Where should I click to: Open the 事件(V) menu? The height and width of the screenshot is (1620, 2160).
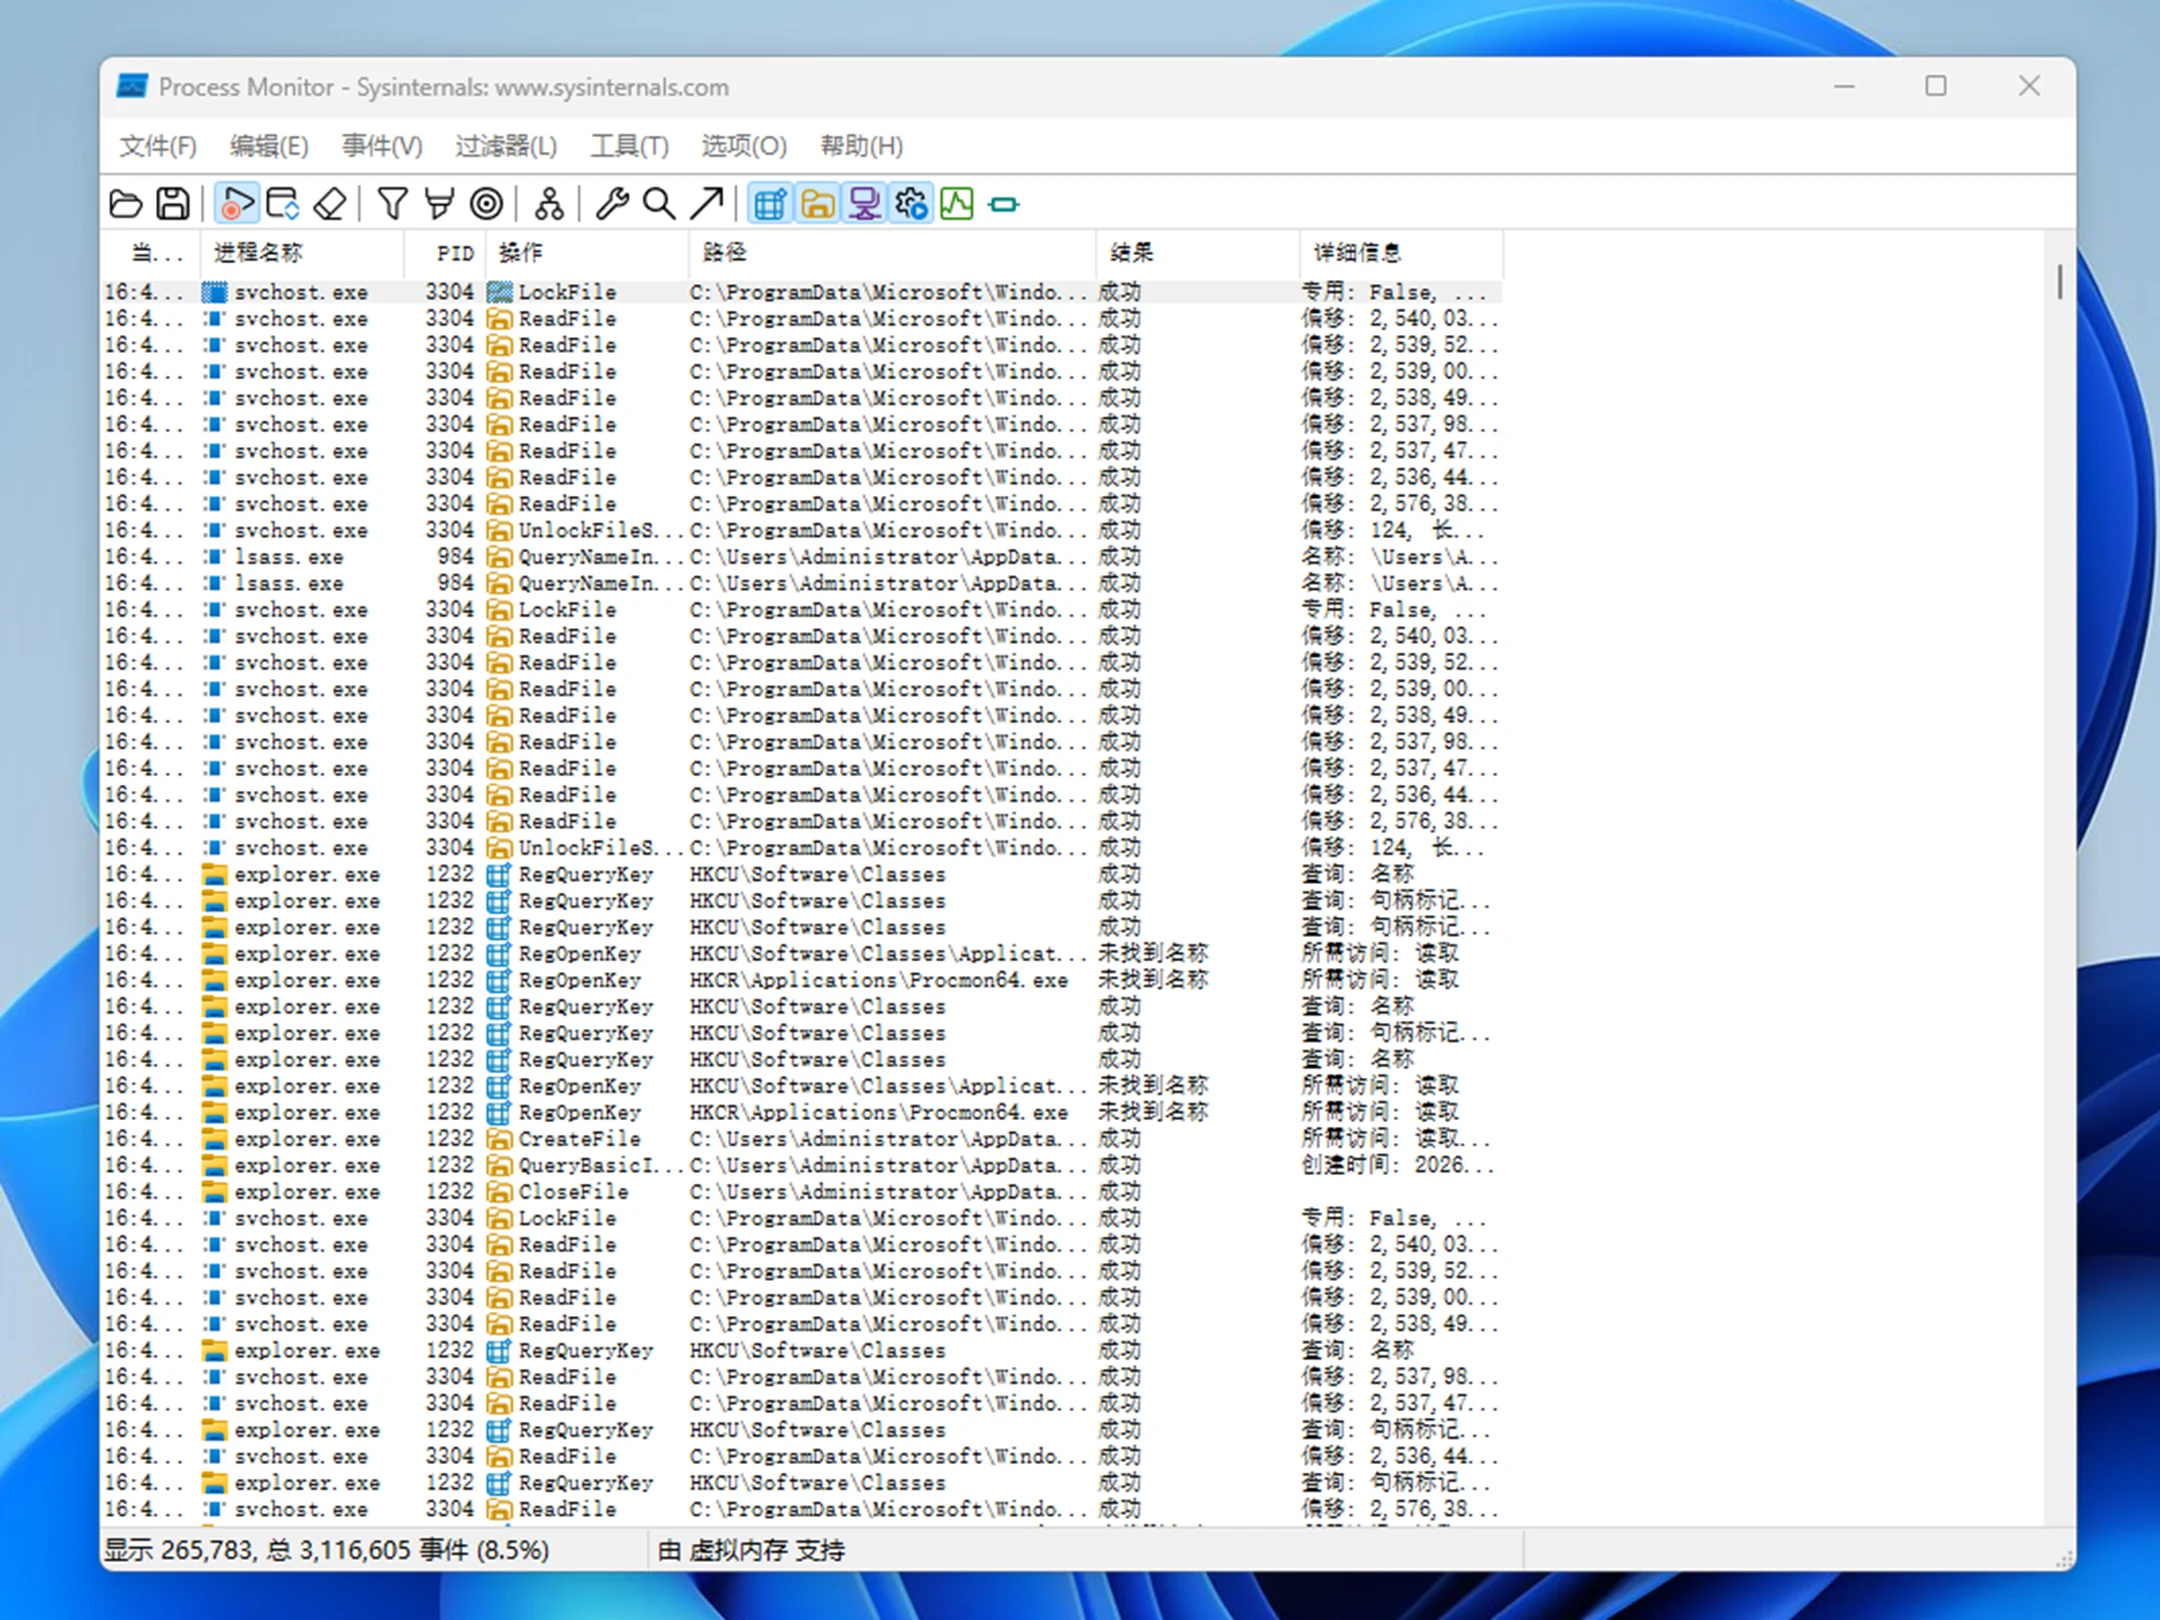pos(382,146)
